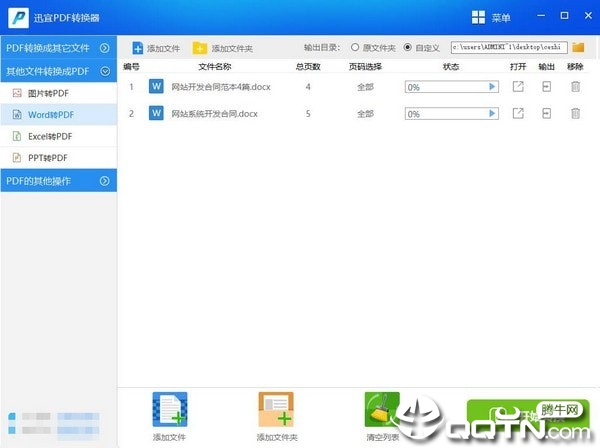Remove 网站开发合同范本4篇.docx using trash icon
600x448 pixels.
(x=575, y=86)
